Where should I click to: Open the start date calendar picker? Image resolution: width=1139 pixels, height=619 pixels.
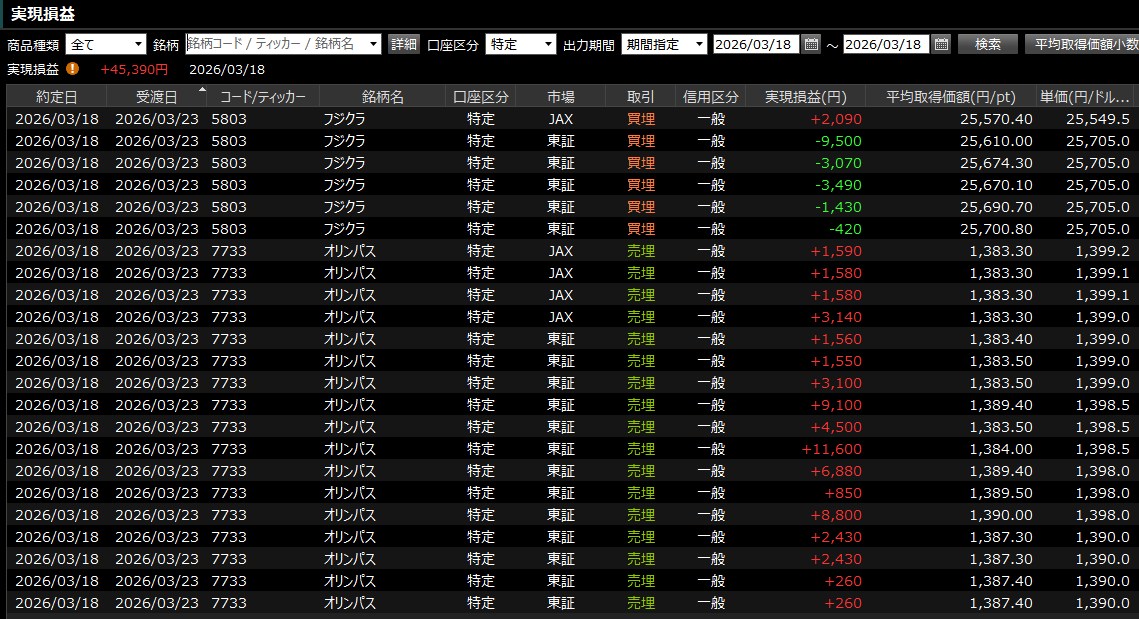point(811,44)
